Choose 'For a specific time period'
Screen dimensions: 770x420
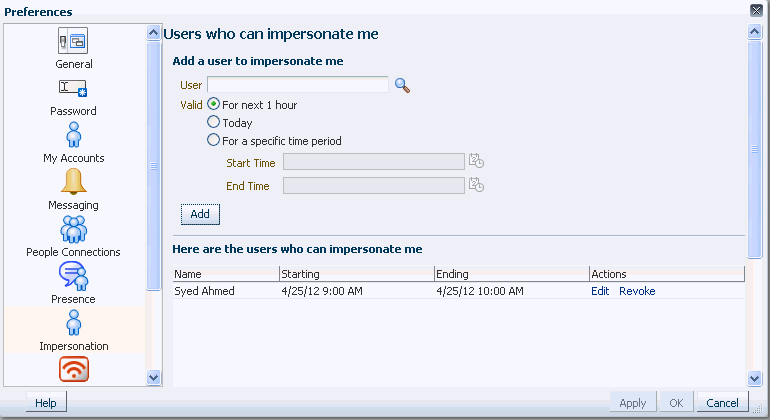(x=213, y=140)
